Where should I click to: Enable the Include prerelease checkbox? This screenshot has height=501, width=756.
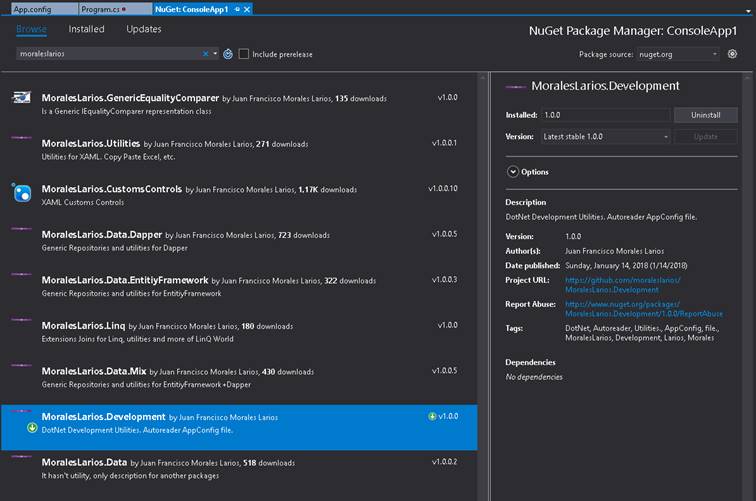[244, 54]
